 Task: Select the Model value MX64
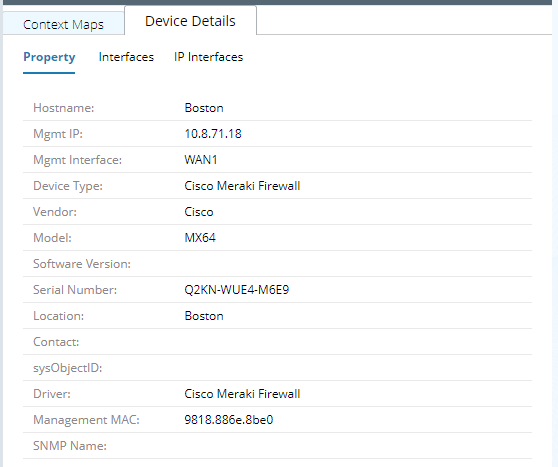click(200, 238)
